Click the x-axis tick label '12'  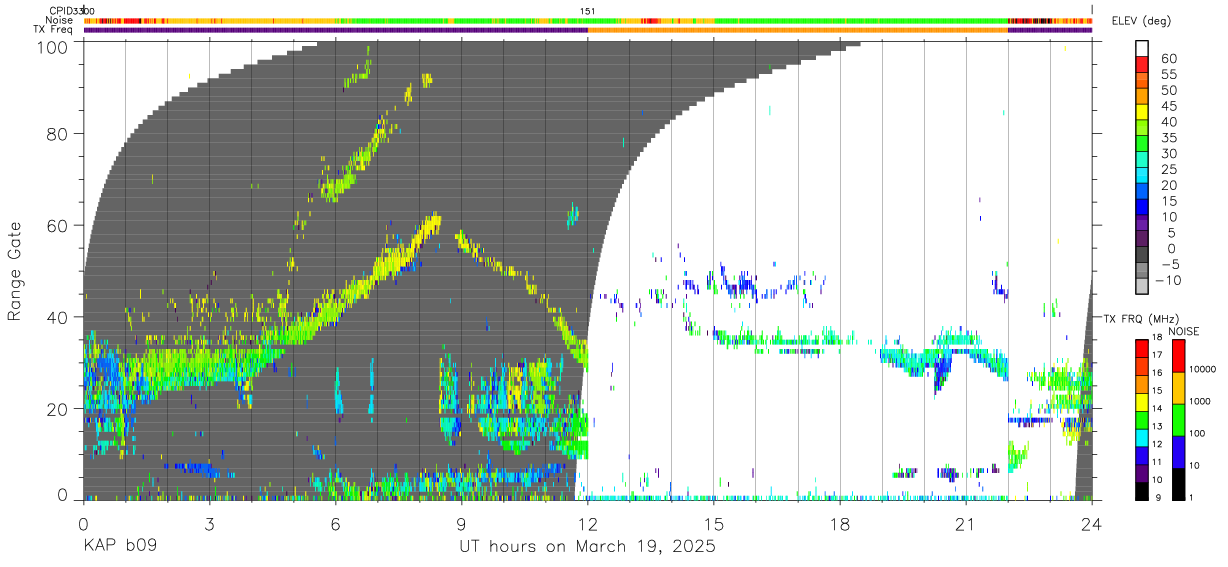(588, 524)
